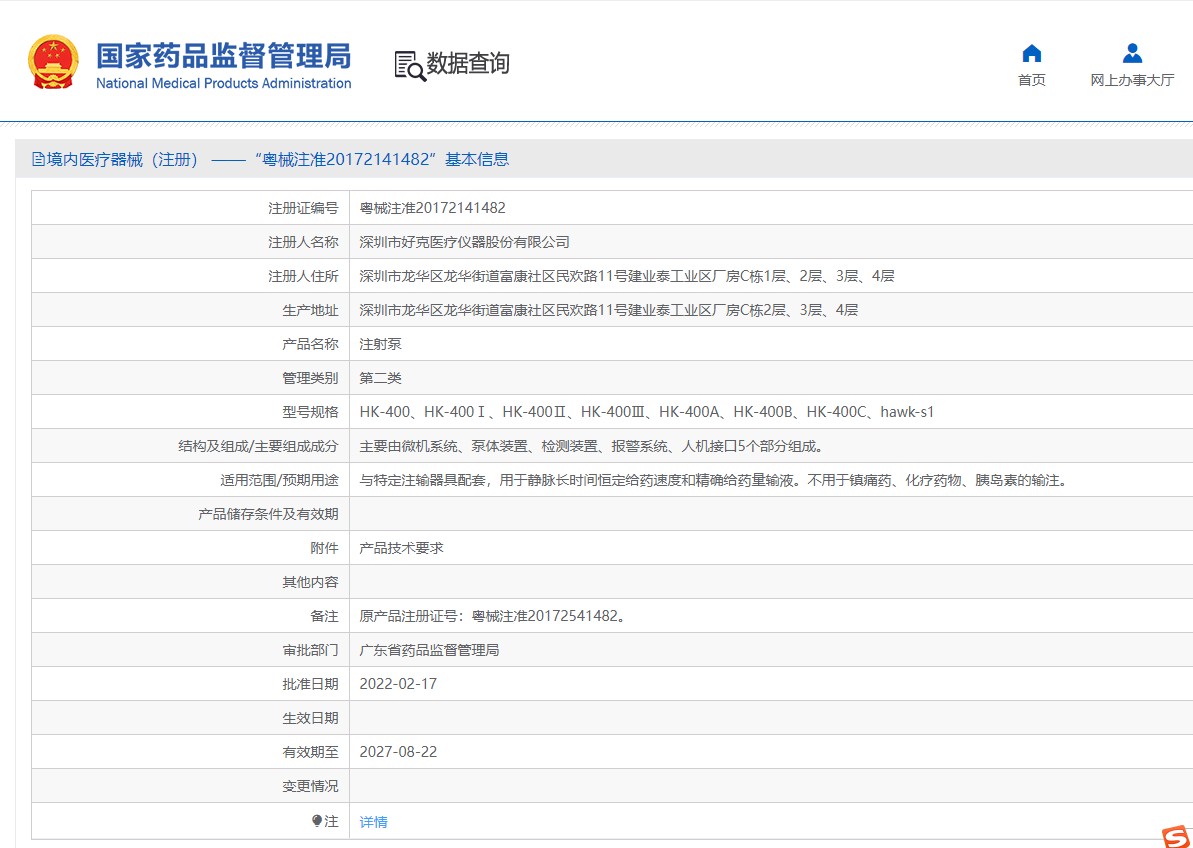The image size is (1193, 848).
Task: Click the product name 注射泵 value
Action: [x=380, y=344]
